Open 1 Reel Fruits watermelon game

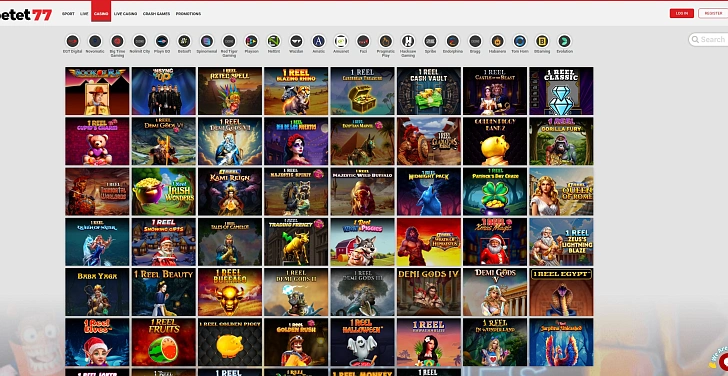163,342
